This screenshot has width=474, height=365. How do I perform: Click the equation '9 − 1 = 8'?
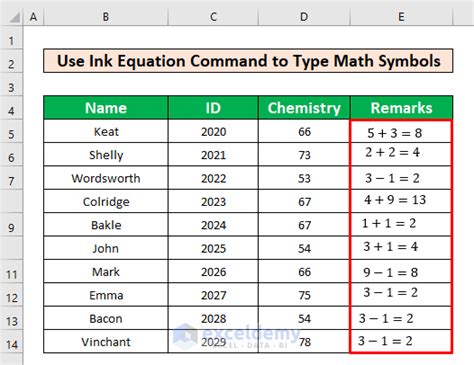(x=390, y=272)
